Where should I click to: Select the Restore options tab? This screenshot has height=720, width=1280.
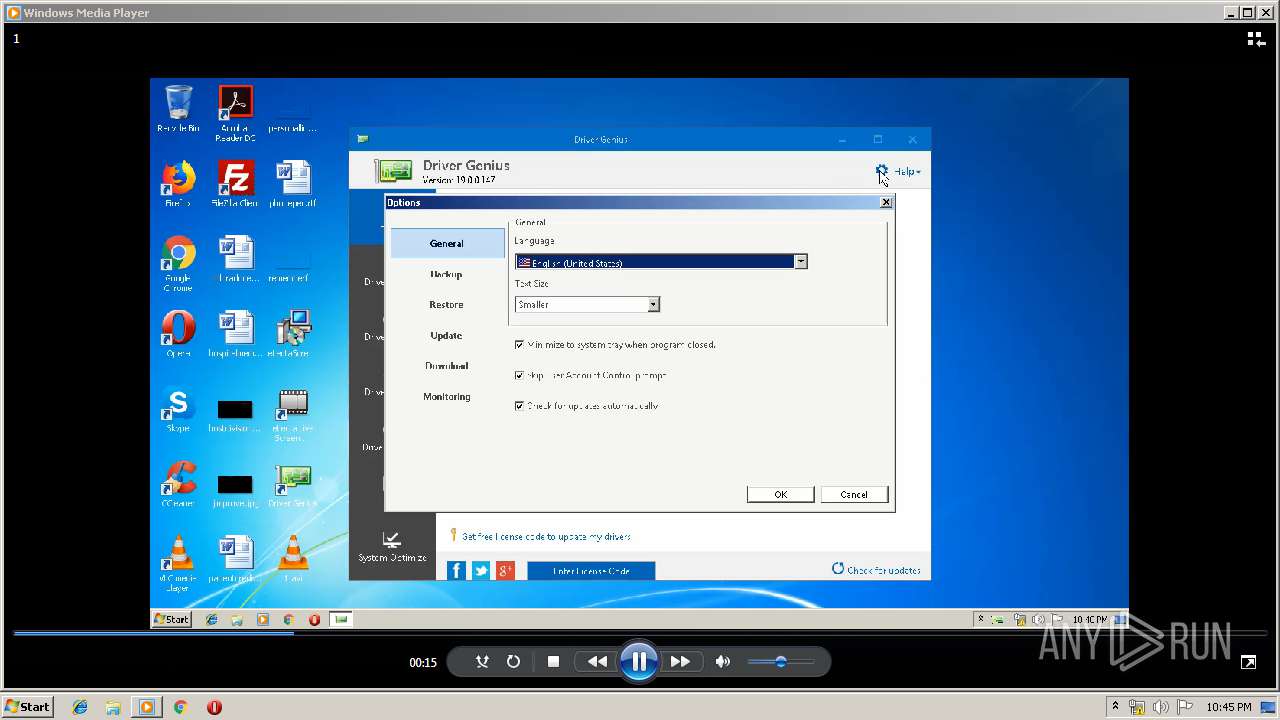point(447,305)
